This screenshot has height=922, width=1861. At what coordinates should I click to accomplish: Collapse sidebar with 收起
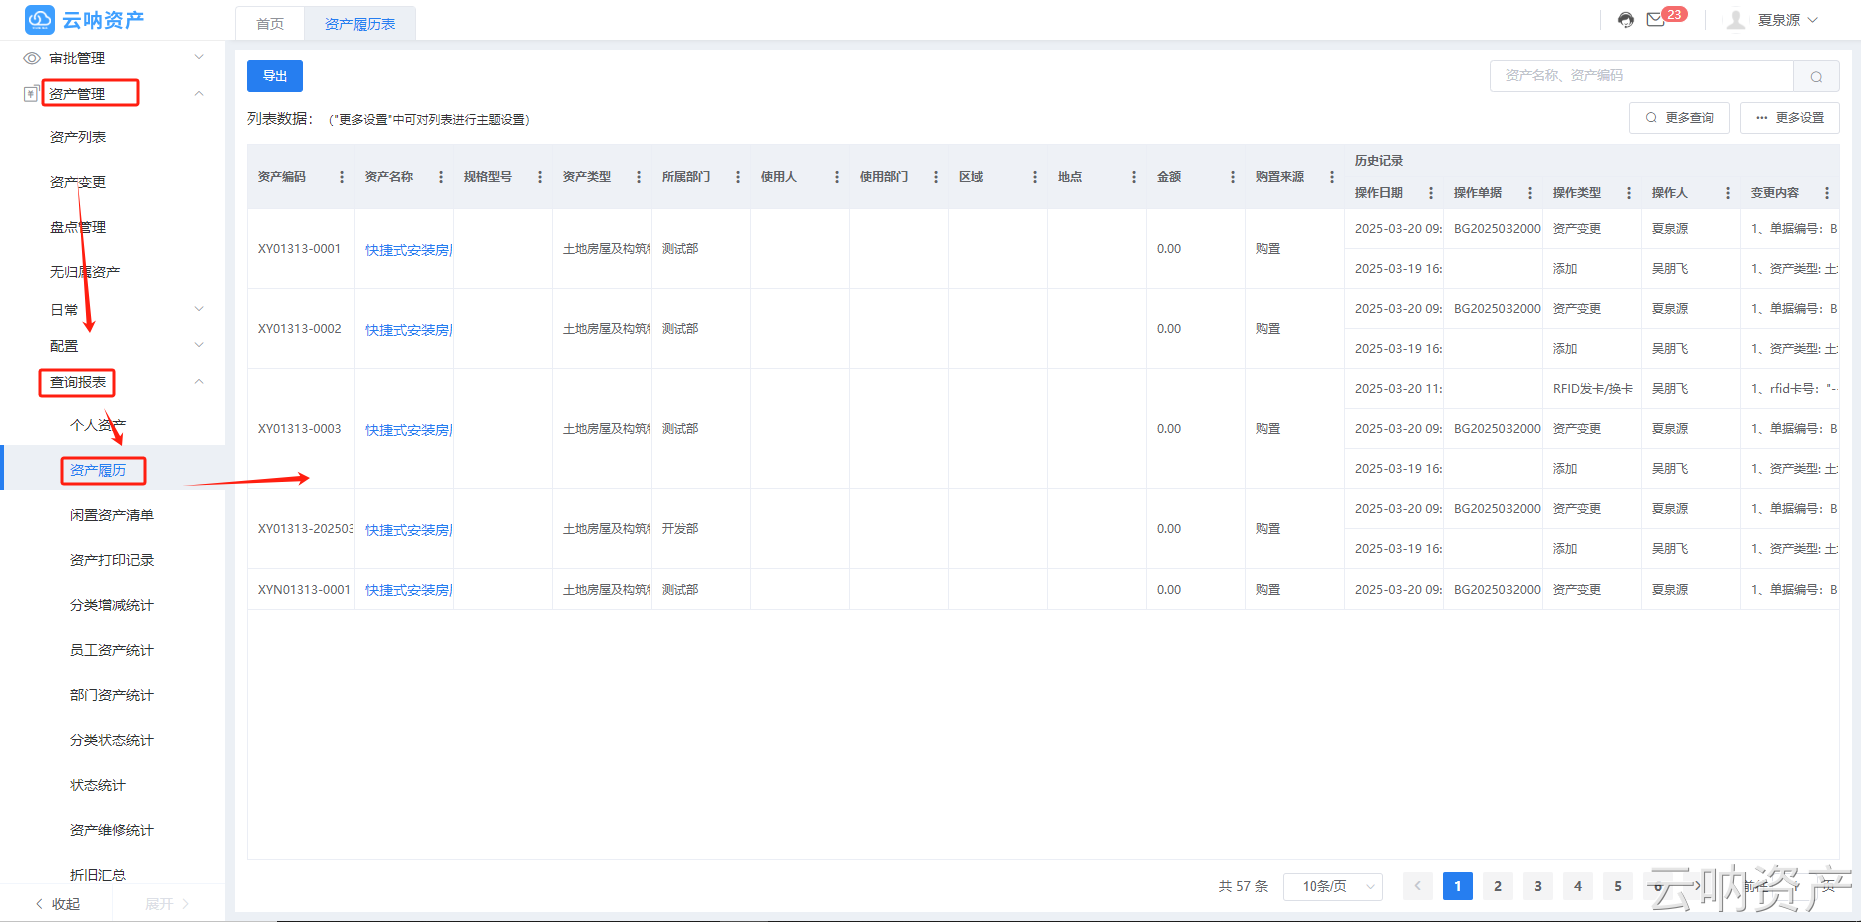click(x=58, y=904)
